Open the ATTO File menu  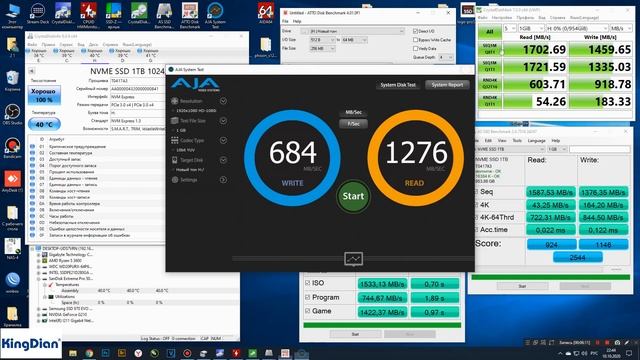click(x=285, y=21)
